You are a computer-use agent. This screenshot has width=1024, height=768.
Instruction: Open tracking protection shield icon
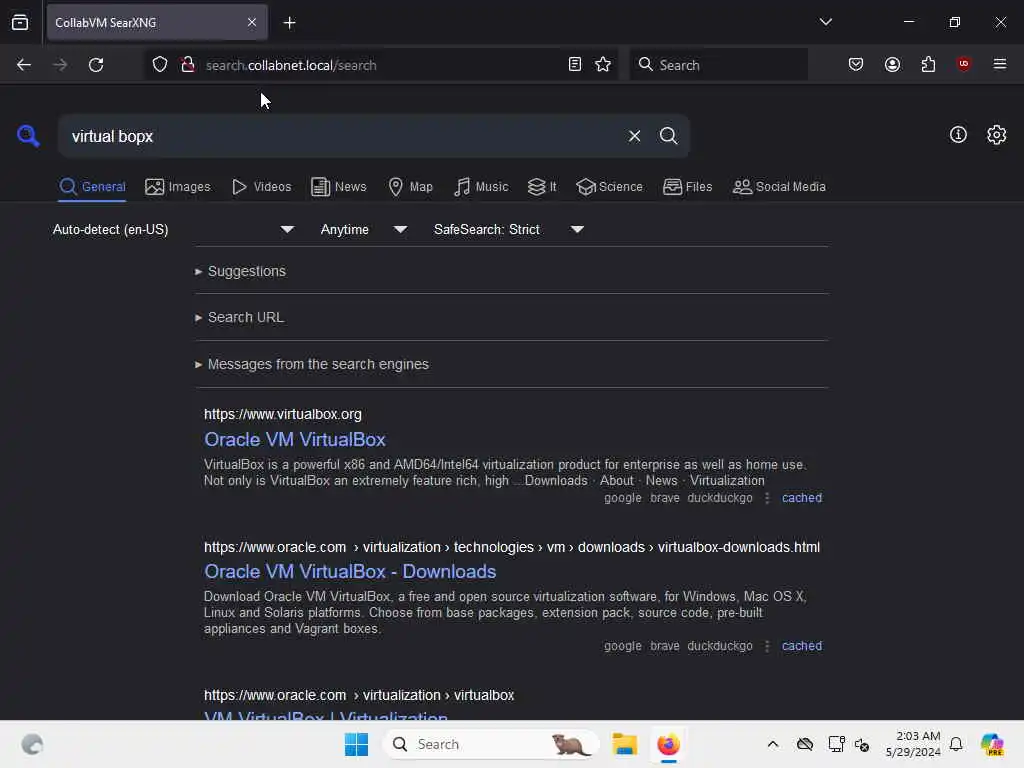click(x=160, y=65)
